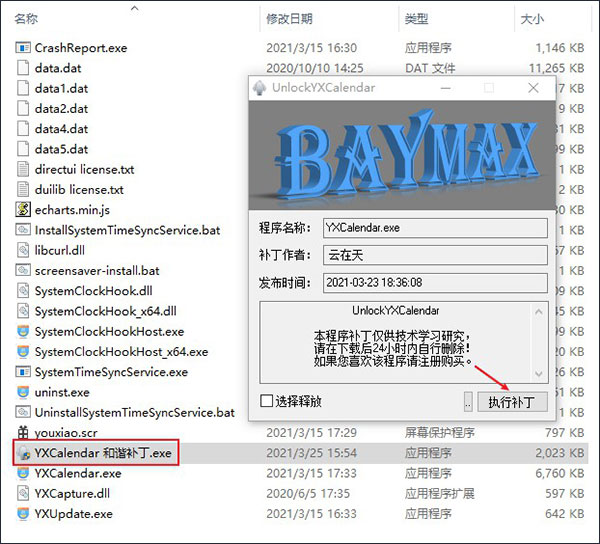Click the BAYMAX banner image
The image size is (600, 544).
402,155
